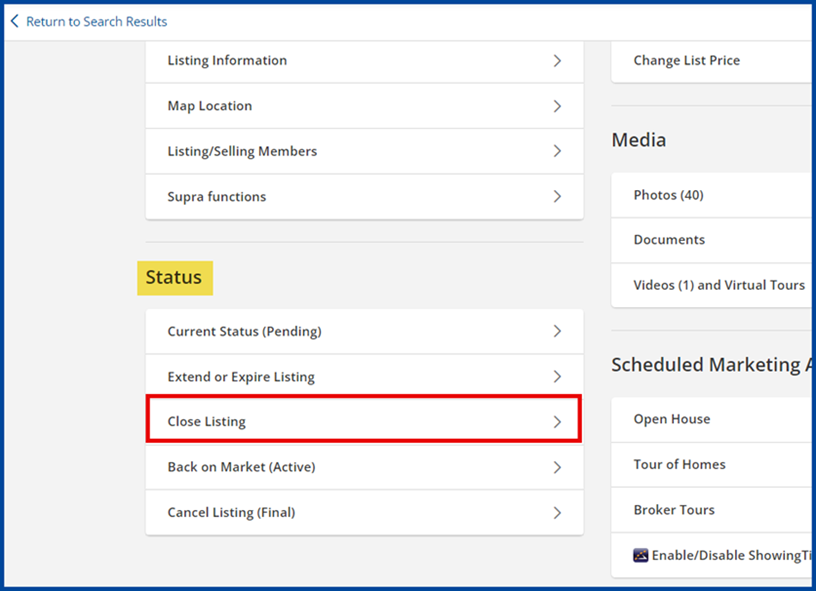This screenshot has width=816, height=591.
Task: Open Tour of Homes entry
Action: [679, 464]
